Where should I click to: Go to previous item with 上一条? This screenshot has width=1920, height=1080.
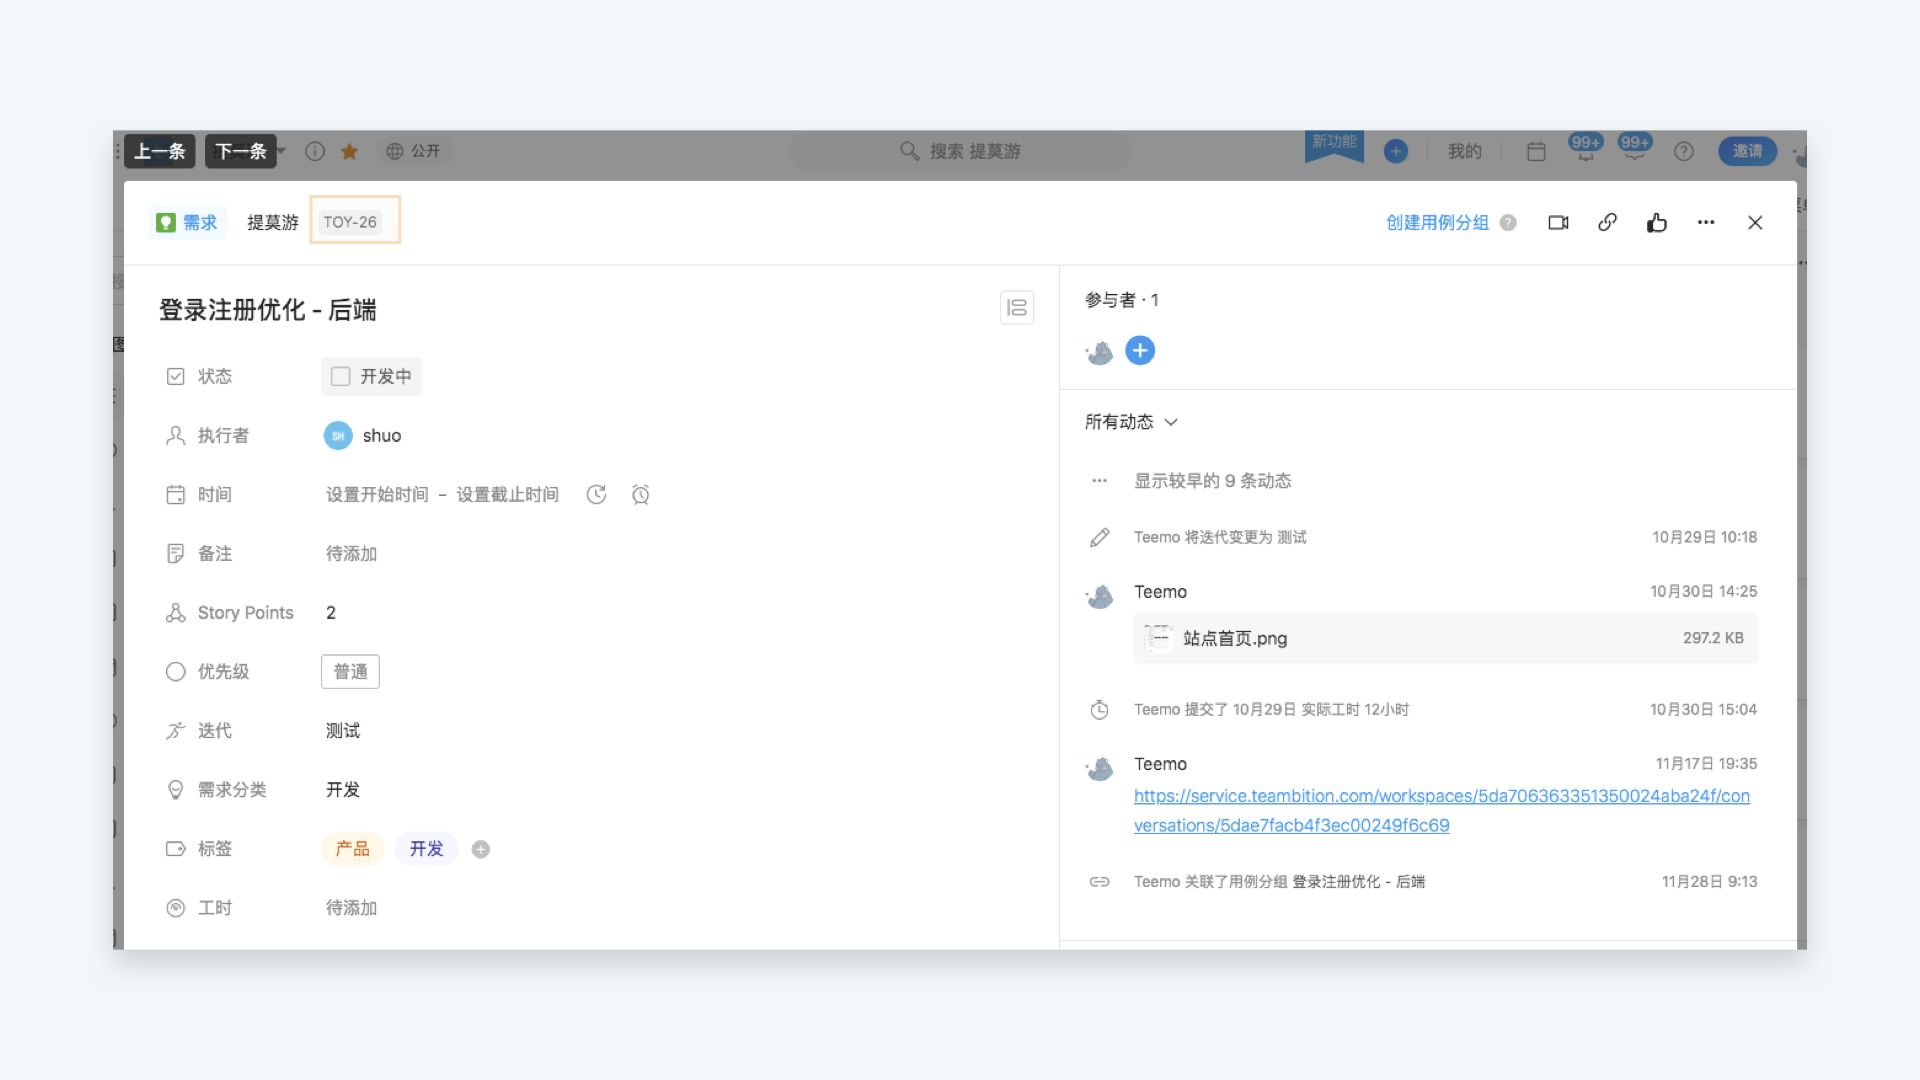point(160,151)
